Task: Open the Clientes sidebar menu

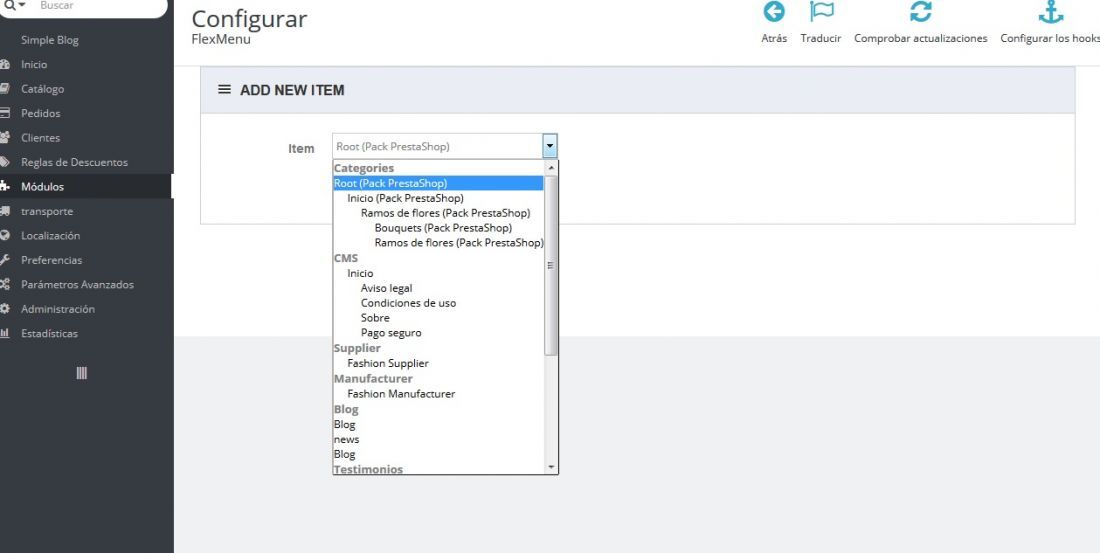Action: point(41,138)
